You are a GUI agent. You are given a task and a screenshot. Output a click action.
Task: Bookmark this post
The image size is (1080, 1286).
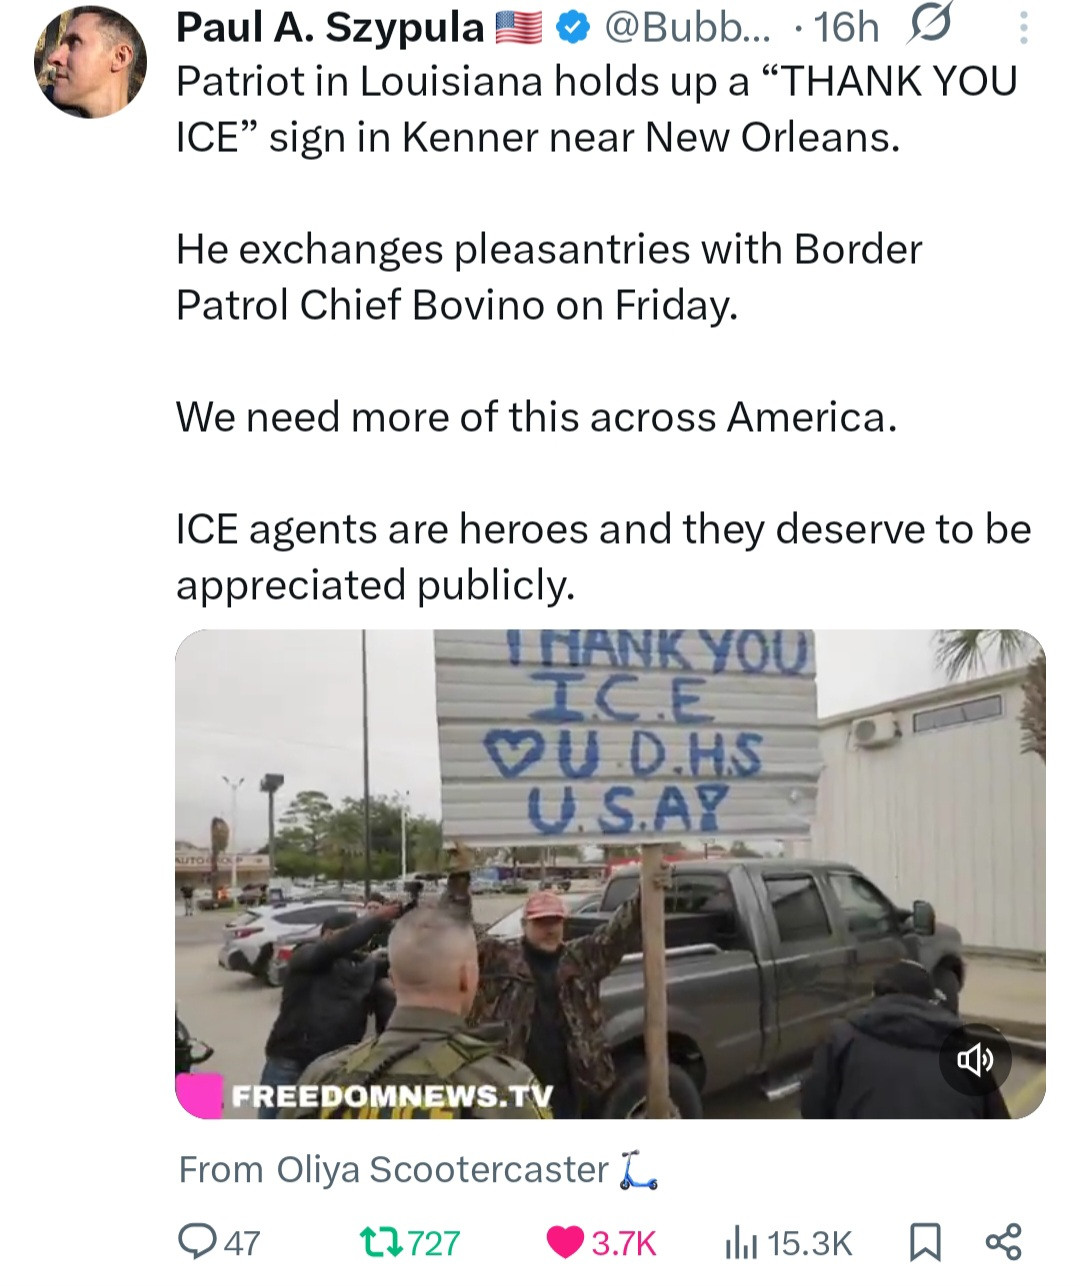click(924, 1243)
